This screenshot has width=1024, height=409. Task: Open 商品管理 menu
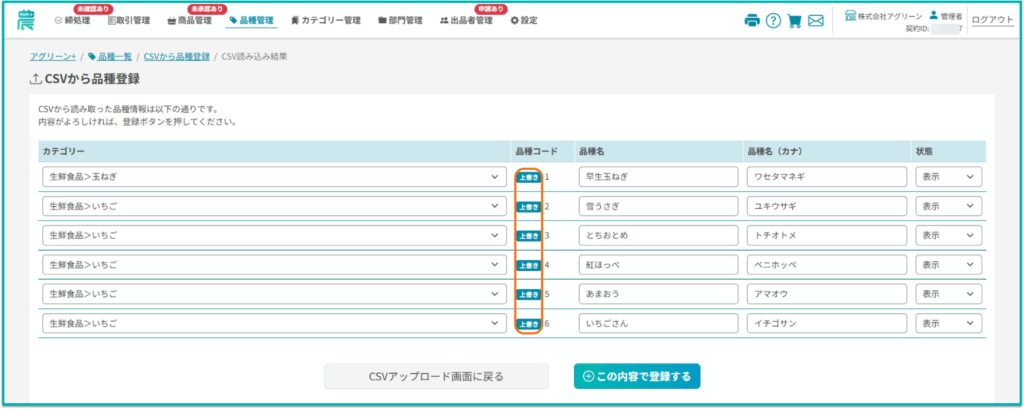point(188,21)
